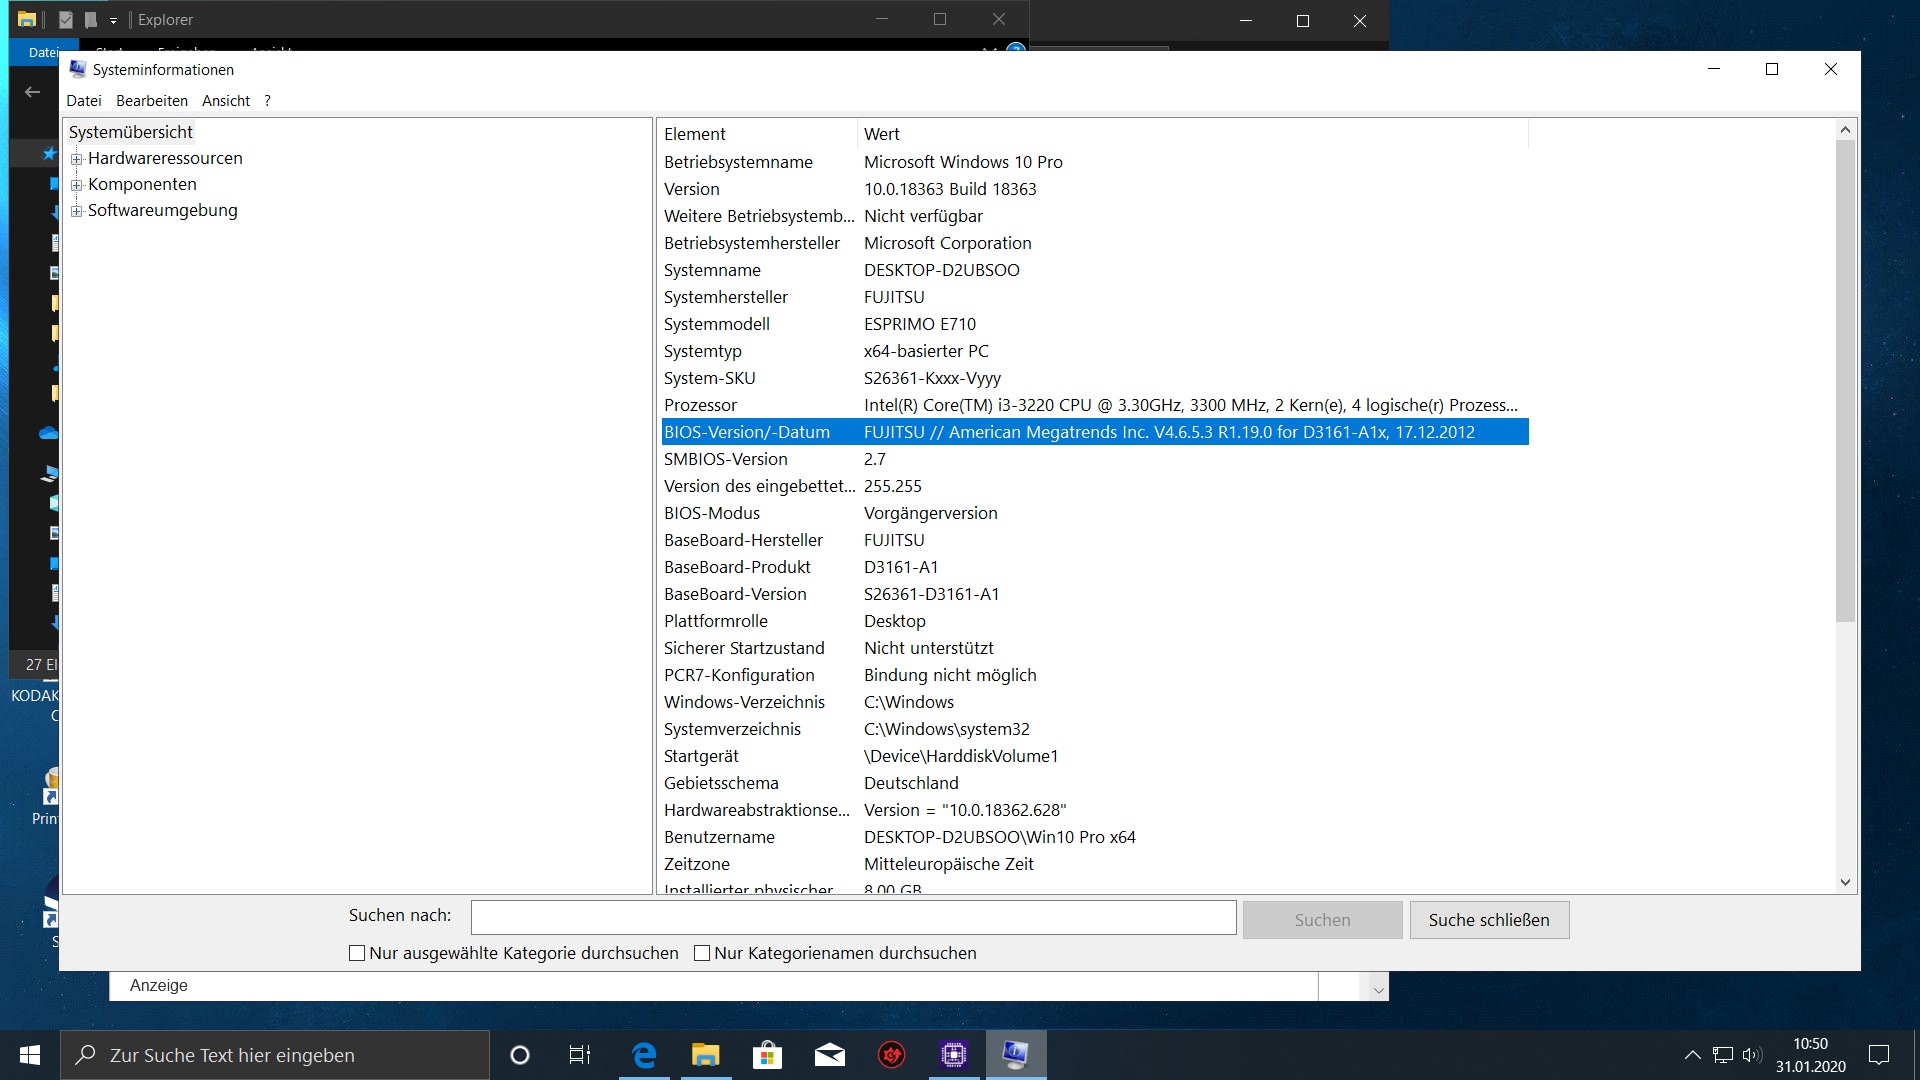Open the Ansicht menu
The height and width of the screenshot is (1080, 1920).
coord(226,101)
